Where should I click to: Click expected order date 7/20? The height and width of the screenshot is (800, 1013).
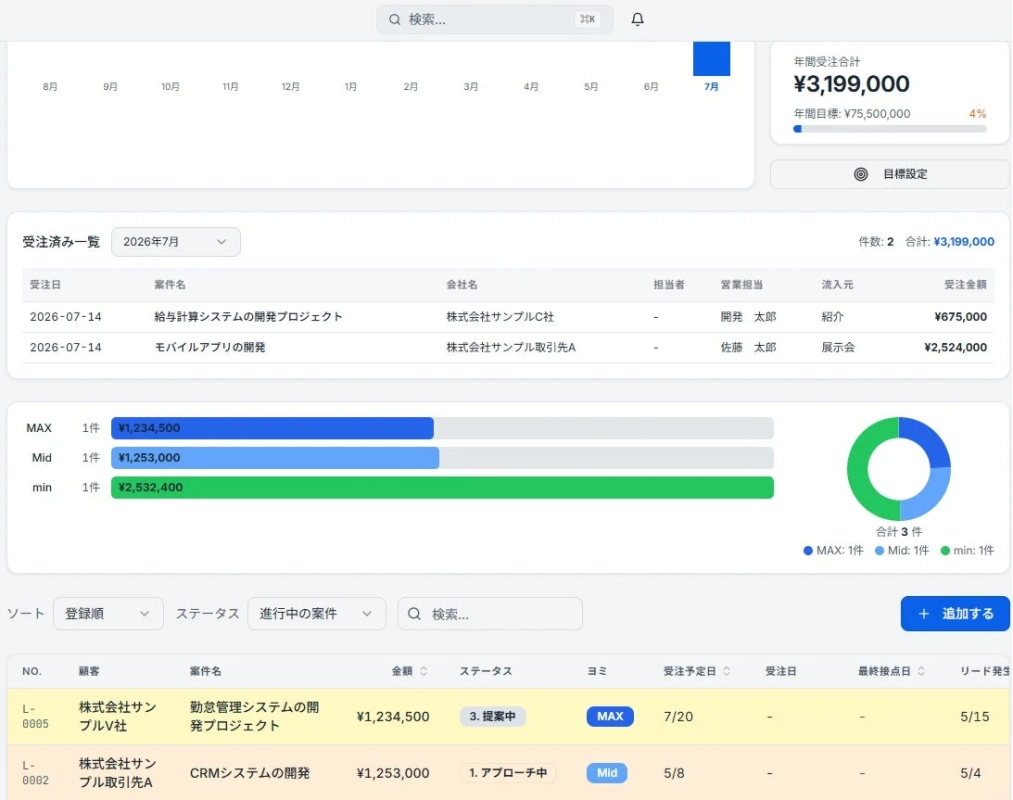(678, 716)
